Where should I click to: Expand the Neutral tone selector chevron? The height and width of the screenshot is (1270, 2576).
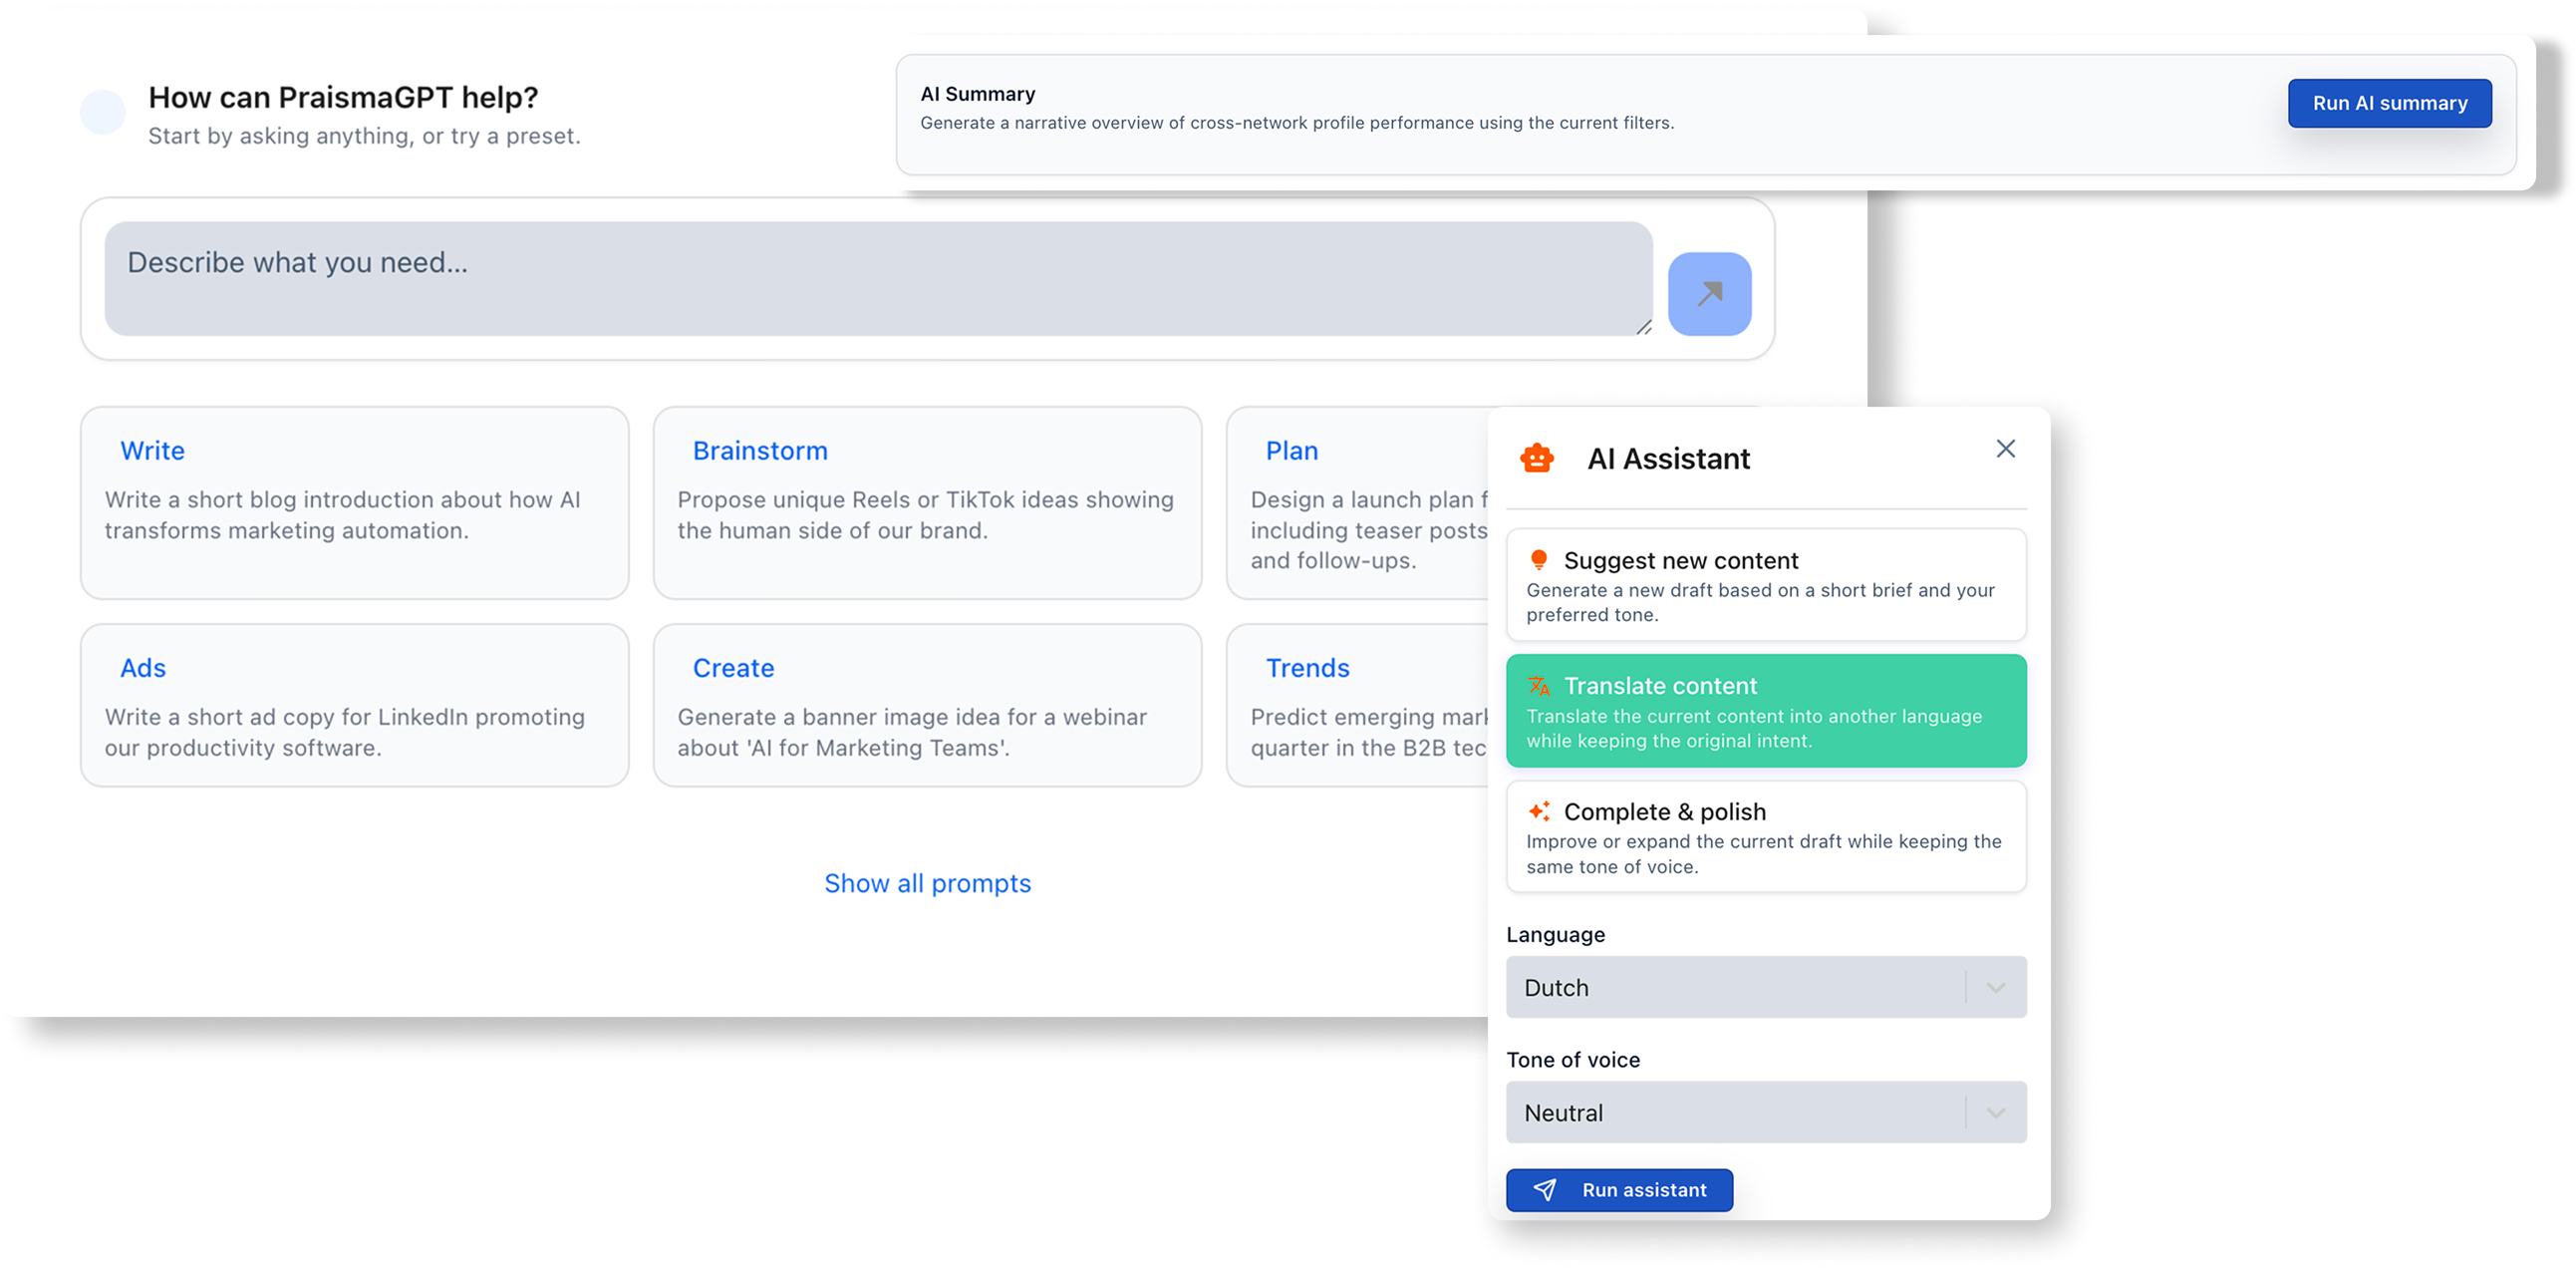pyautogui.click(x=1995, y=1112)
